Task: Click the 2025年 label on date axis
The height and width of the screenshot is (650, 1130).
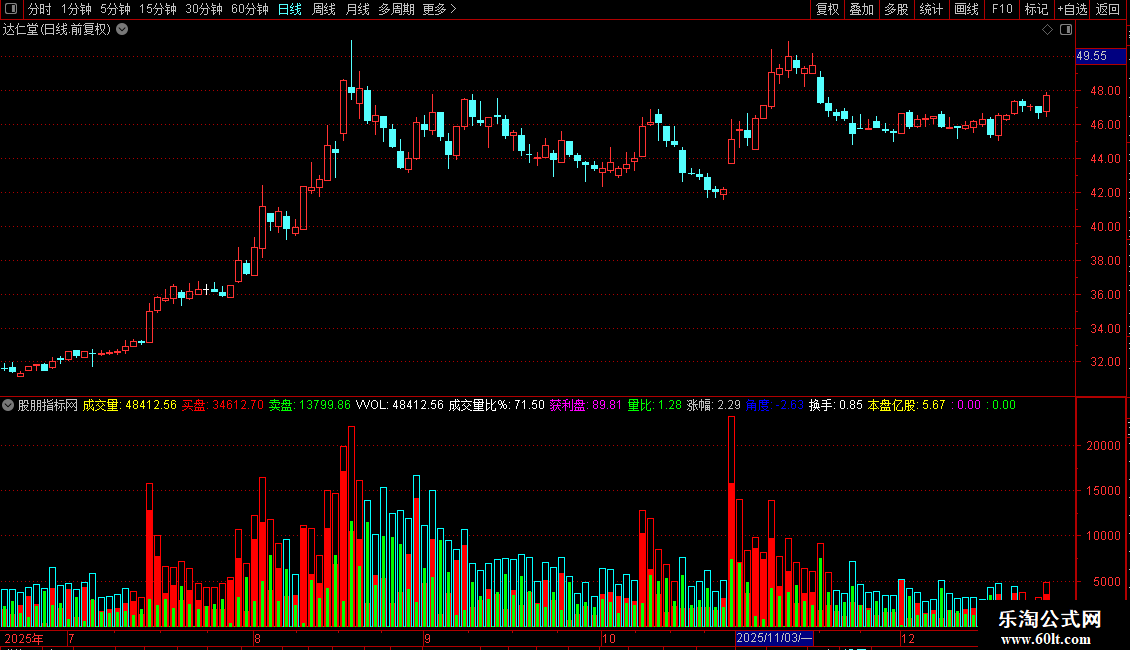Action: (24, 638)
